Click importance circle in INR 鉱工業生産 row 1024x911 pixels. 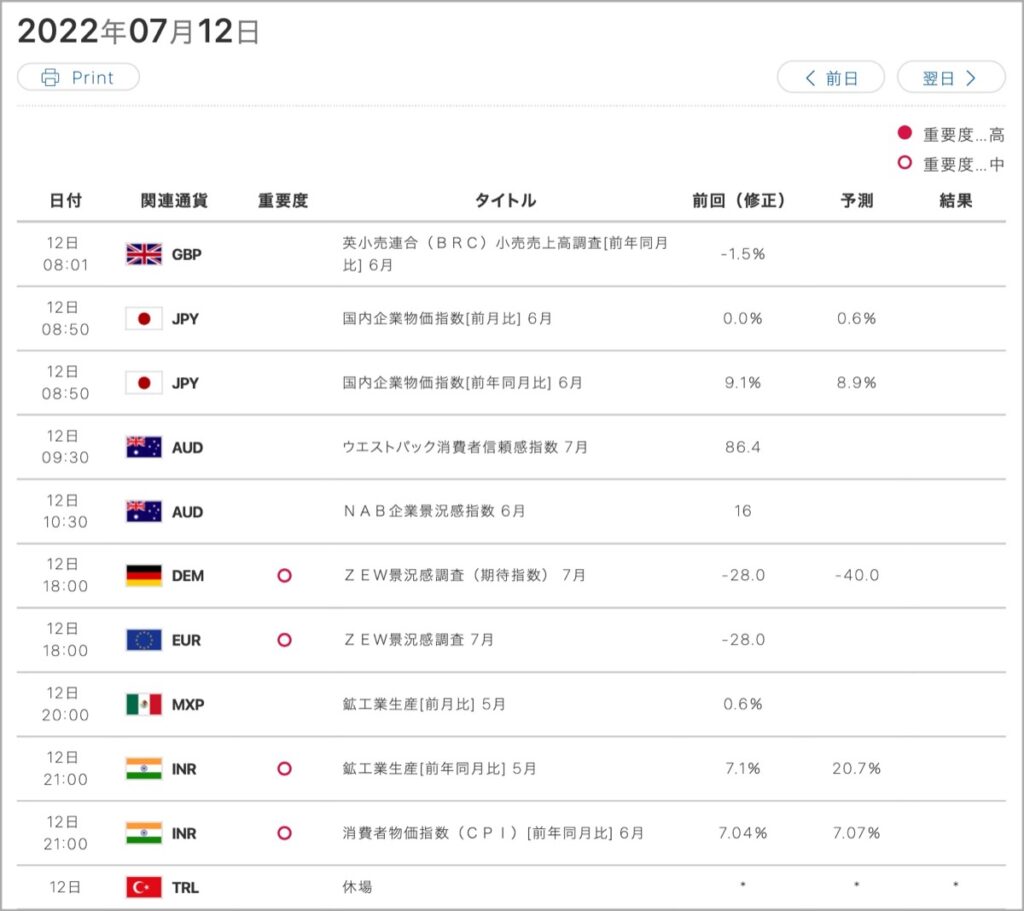[x=284, y=769]
